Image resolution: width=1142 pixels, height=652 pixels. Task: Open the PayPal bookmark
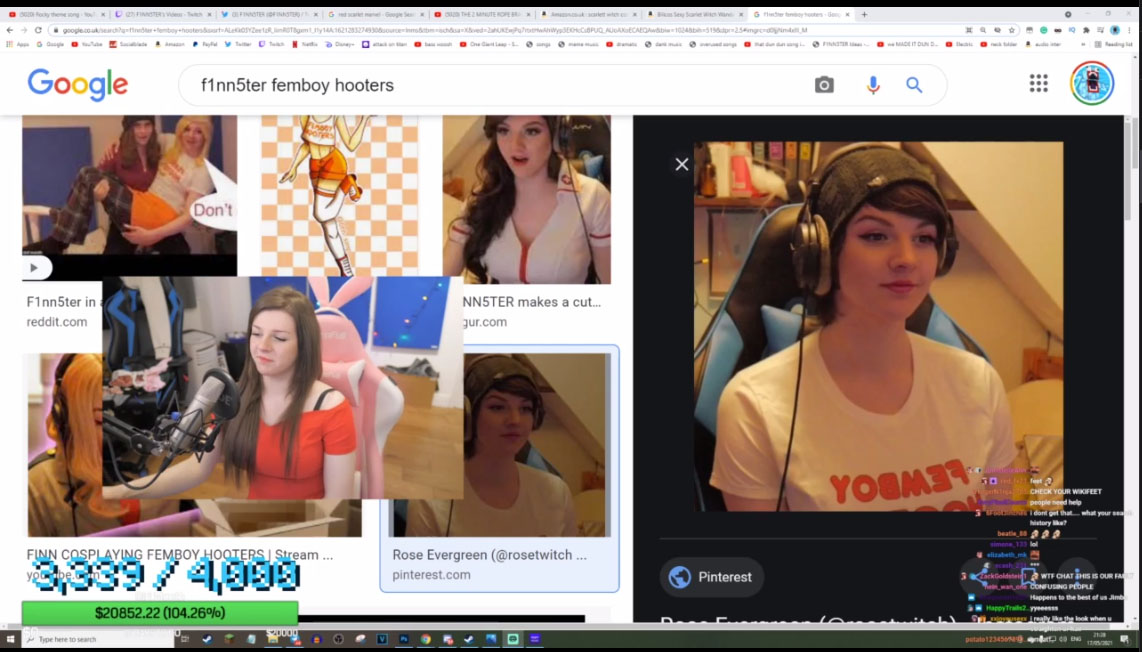point(205,44)
